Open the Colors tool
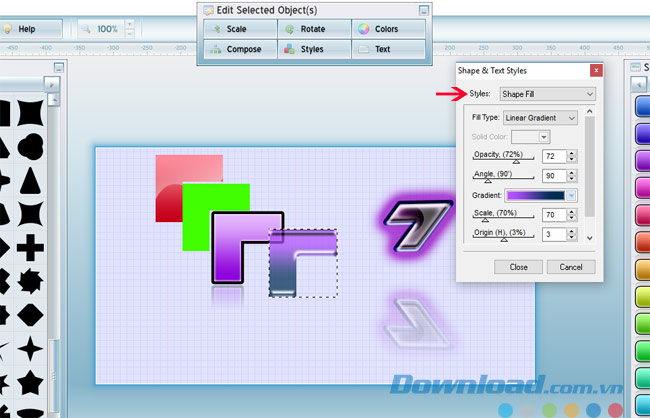Image resolution: width=650 pixels, height=418 pixels. coord(388,29)
